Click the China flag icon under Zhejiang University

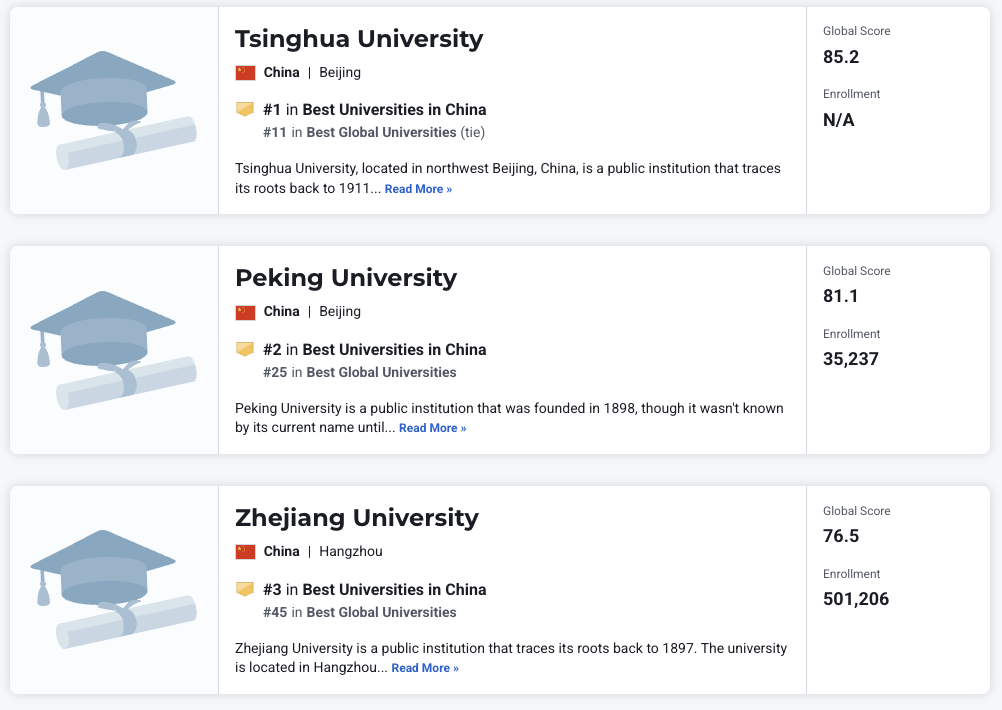coord(245,552)
